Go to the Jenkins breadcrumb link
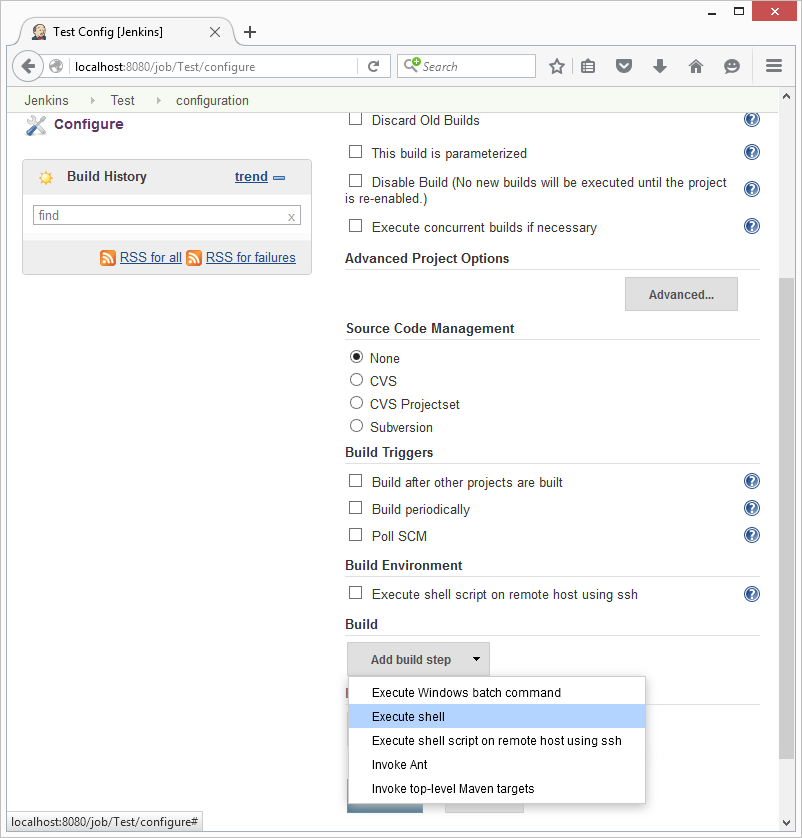 pos(46,100)
